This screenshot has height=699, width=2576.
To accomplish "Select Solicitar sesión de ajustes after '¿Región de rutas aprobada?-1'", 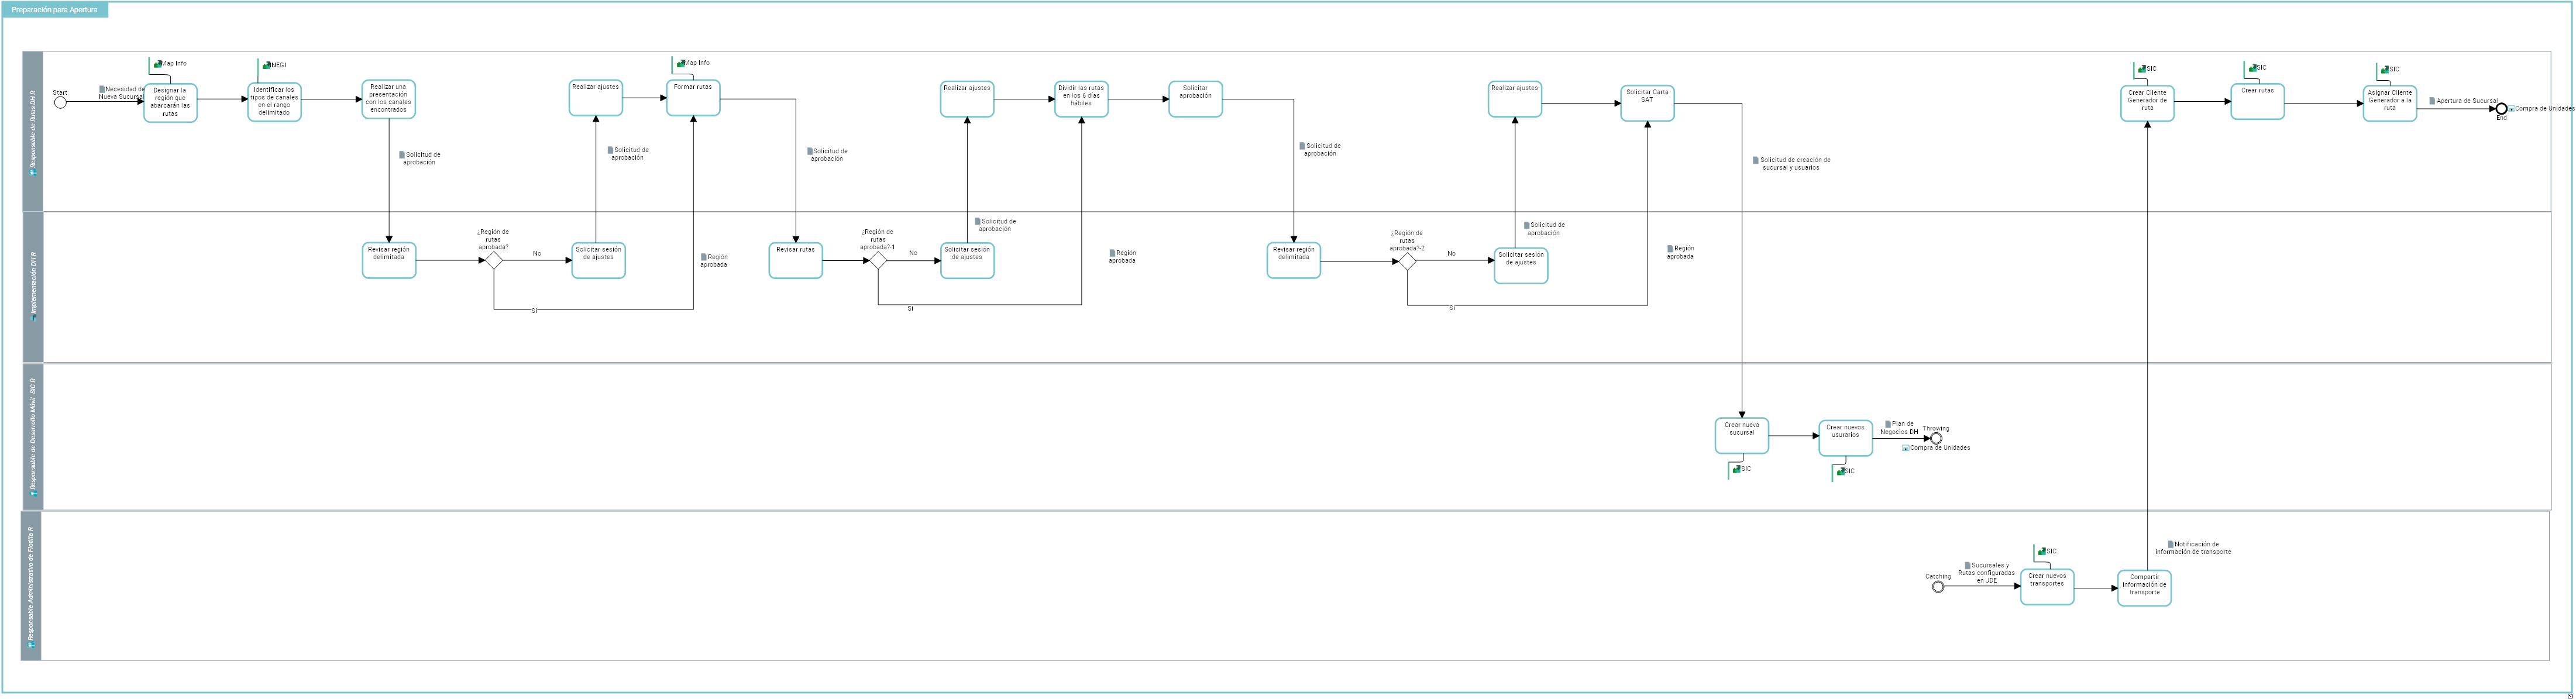I will 967,260.
